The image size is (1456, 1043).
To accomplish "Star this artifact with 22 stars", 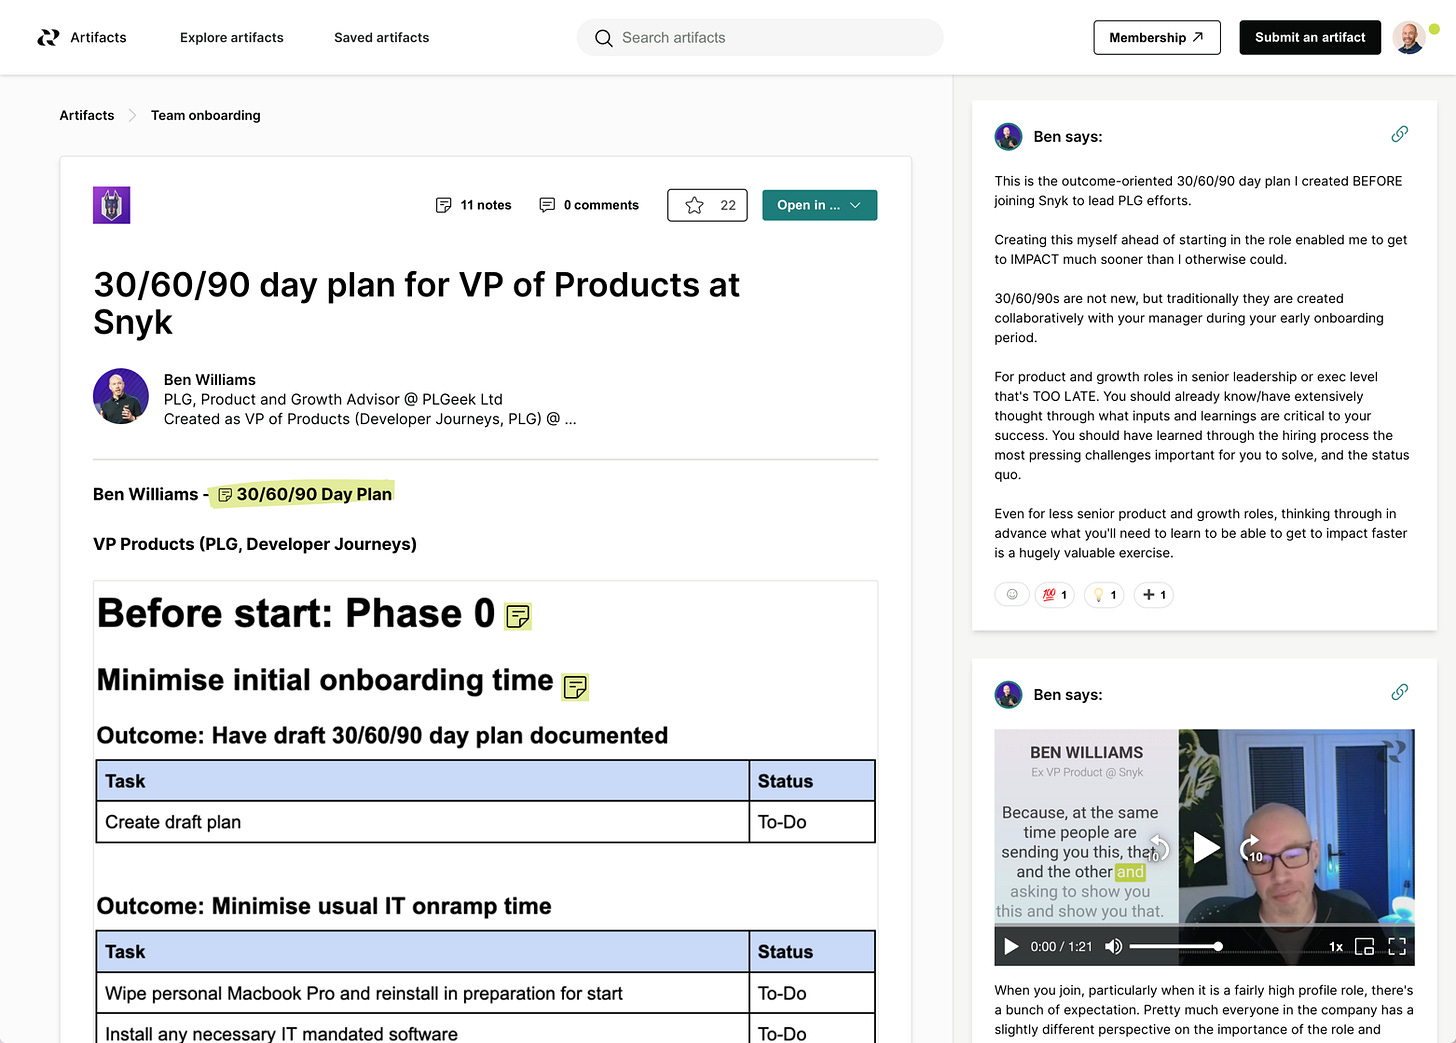I will point(707,205).
